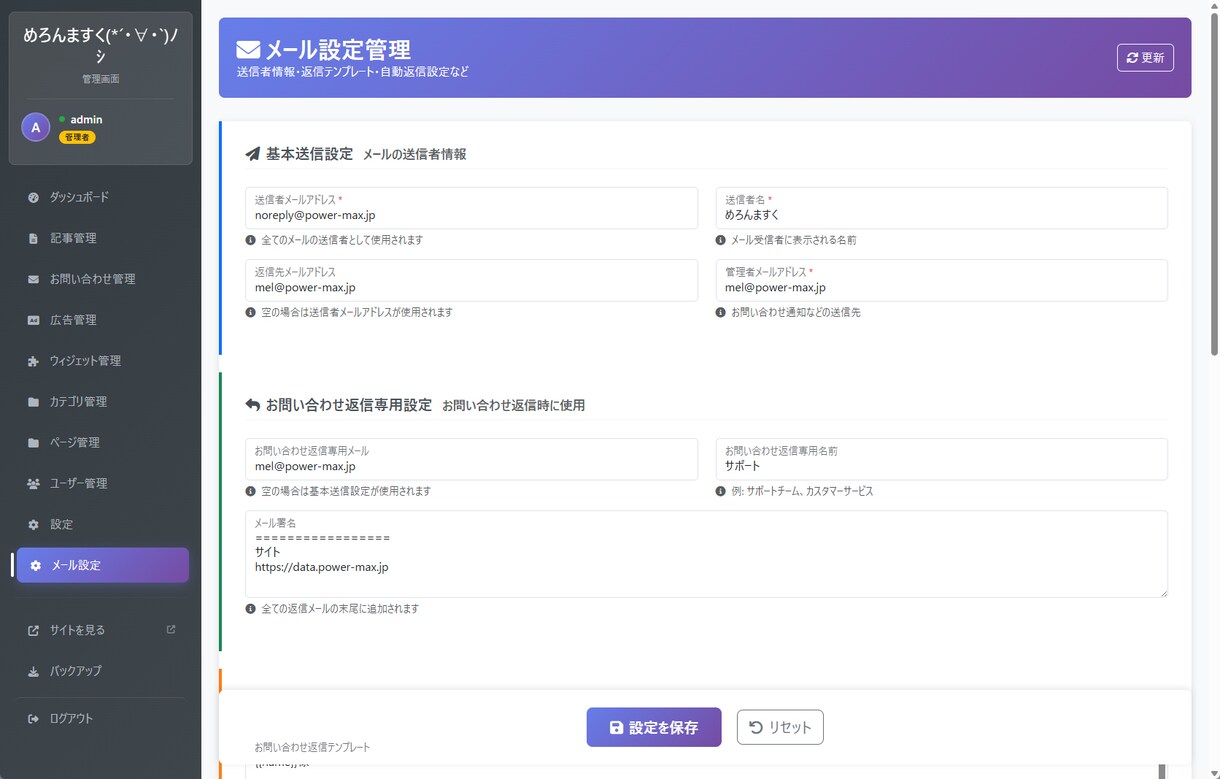Click the 基本送信設定 section heading
This screenshot has width=1220, height=779.
309,154
